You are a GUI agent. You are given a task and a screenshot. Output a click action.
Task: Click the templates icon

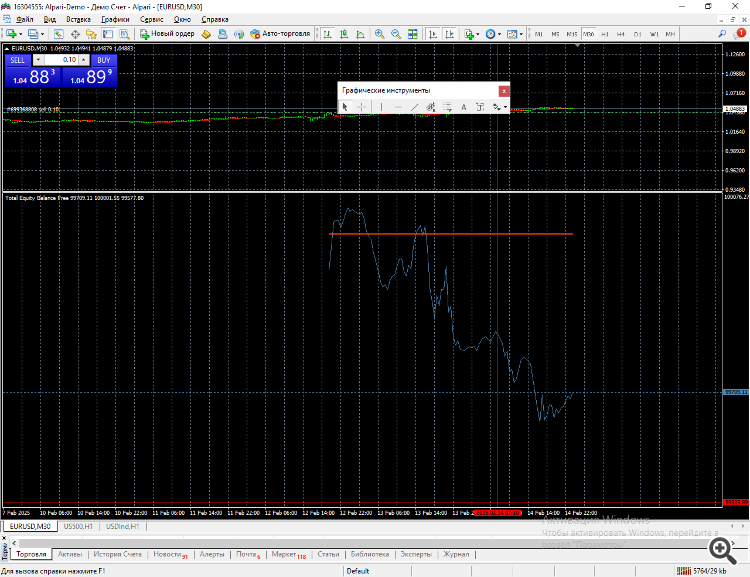tap(512, 34)
